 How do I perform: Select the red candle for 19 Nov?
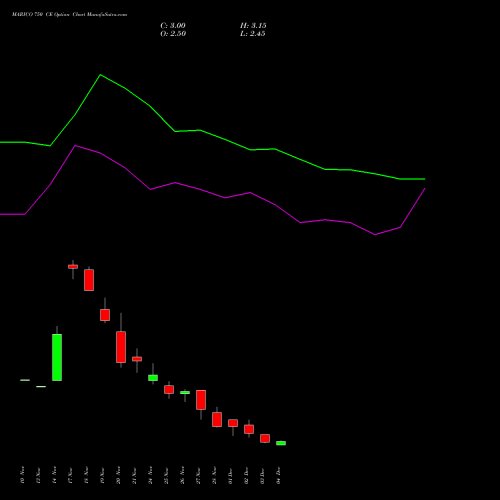[105, 315]
